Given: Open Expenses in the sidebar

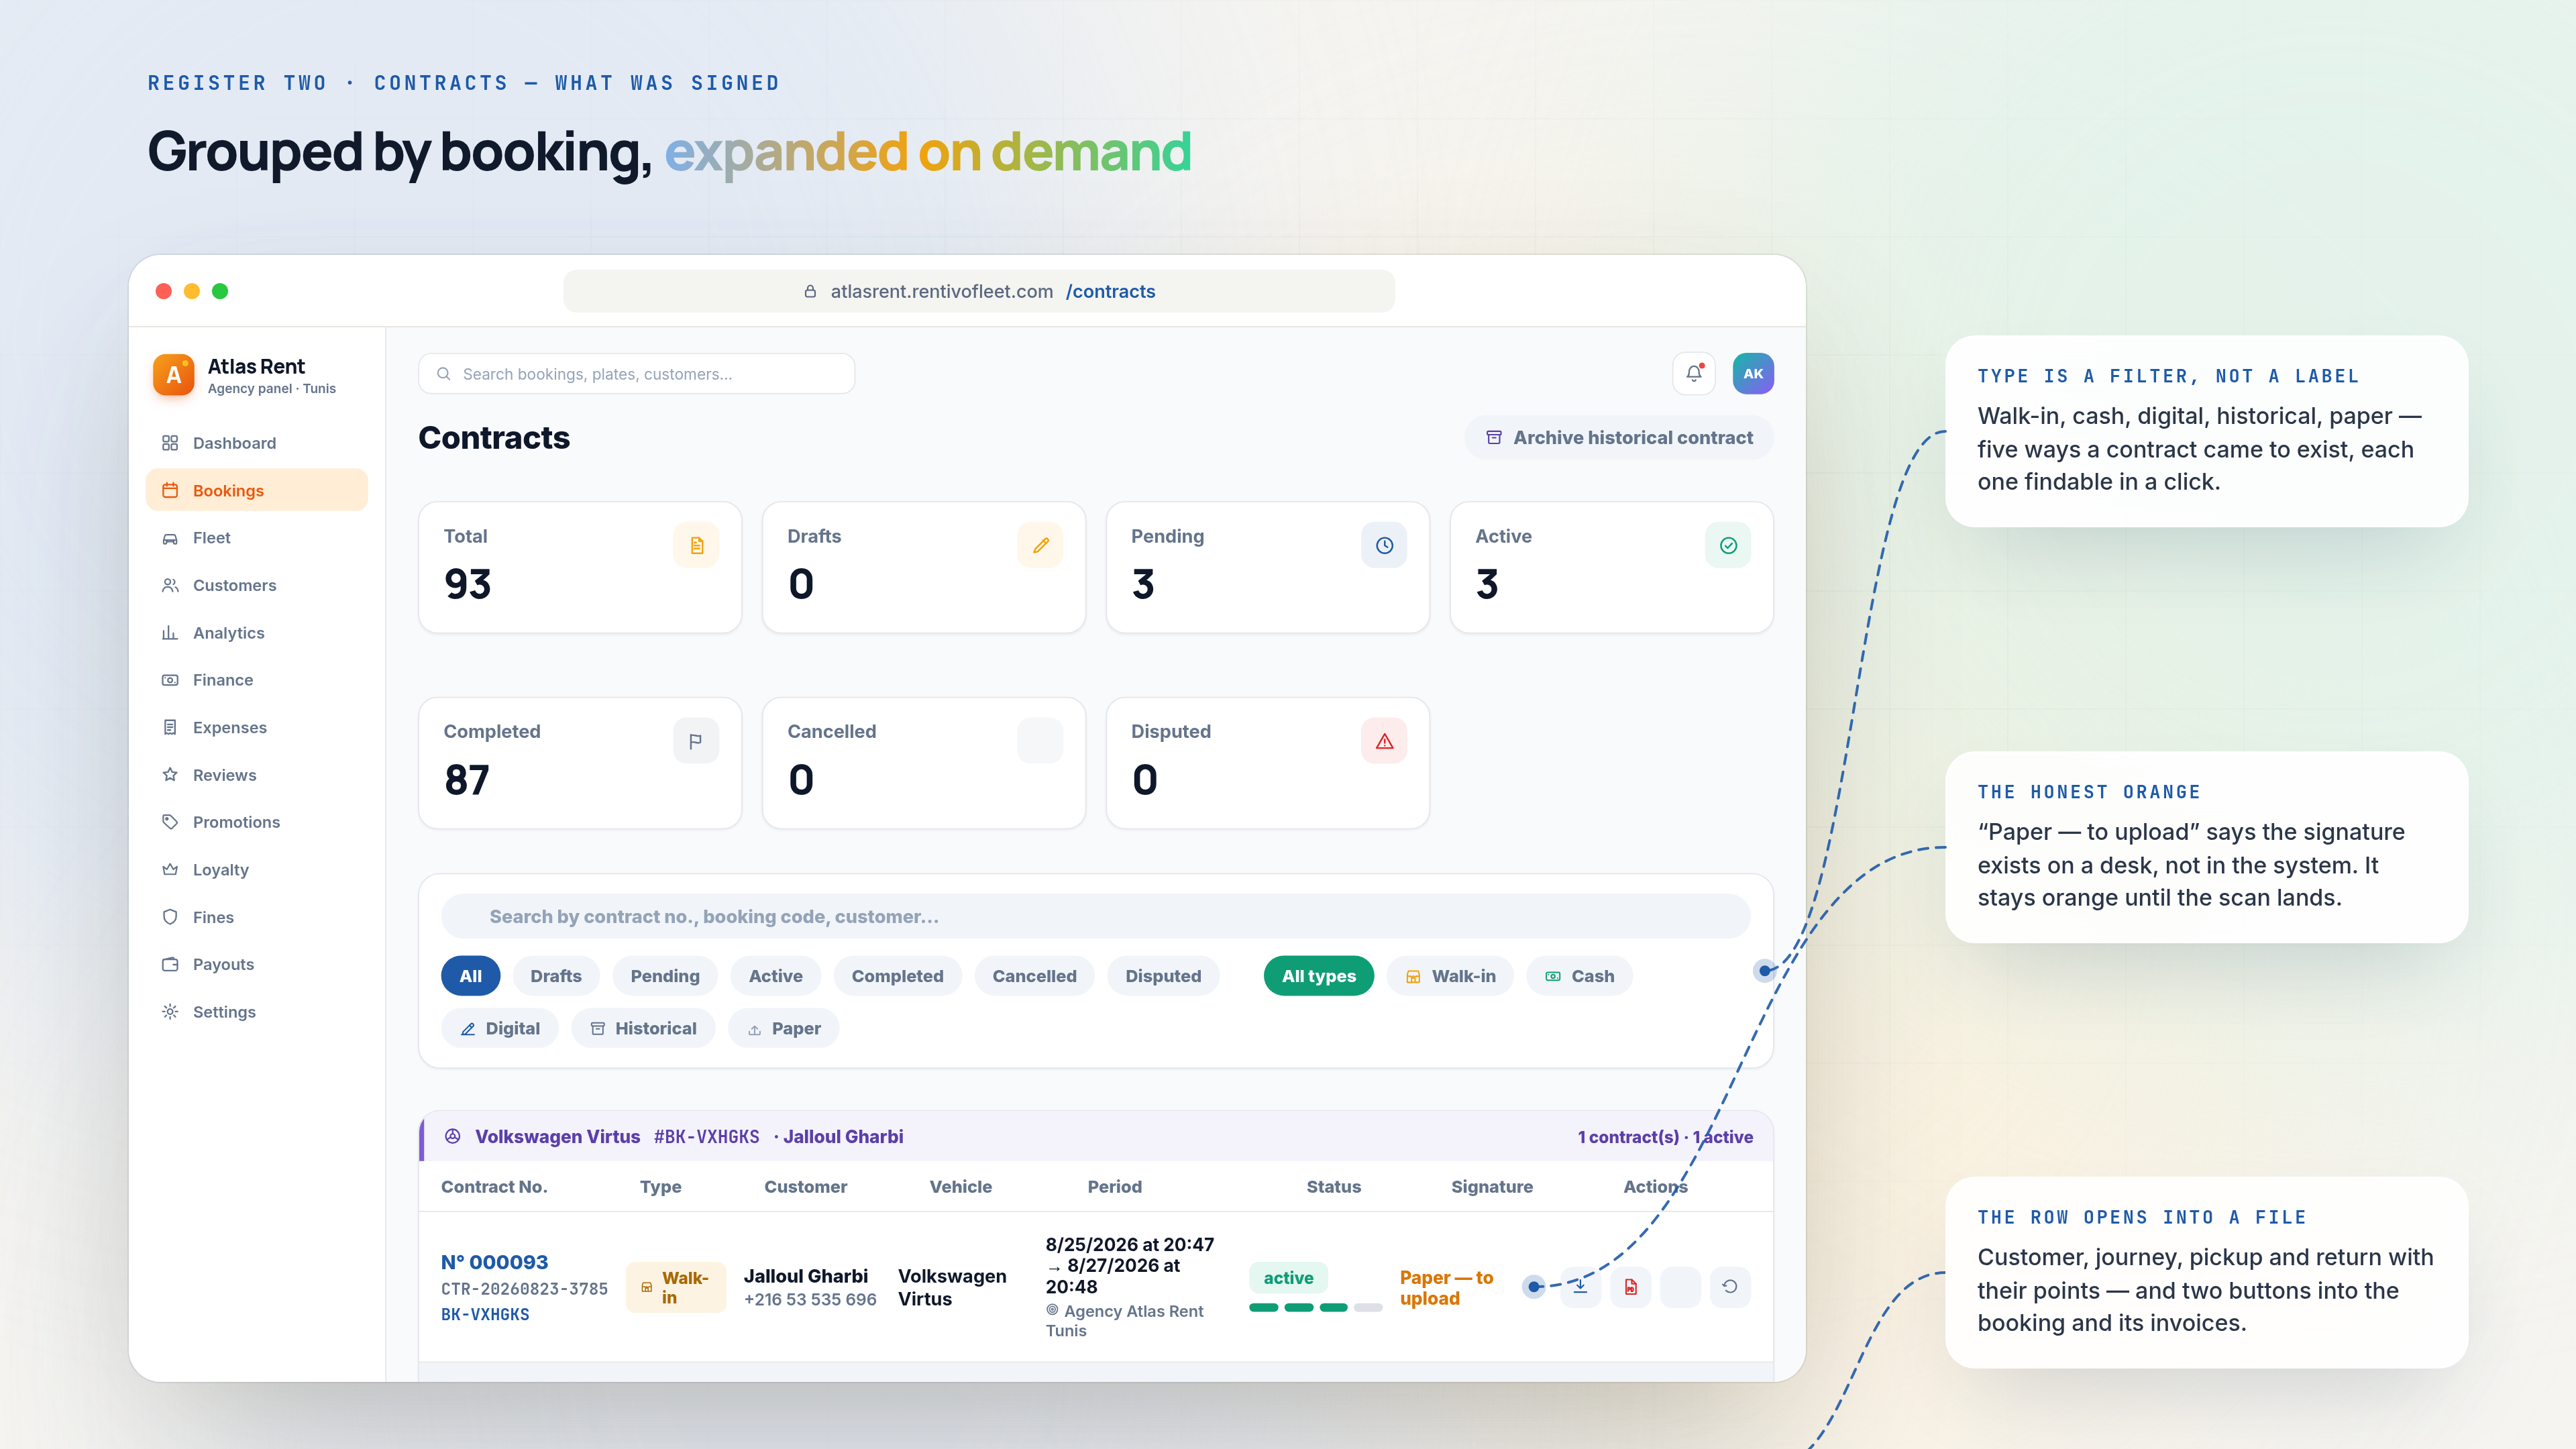Looking at the screenshot, I should [257, 727].
